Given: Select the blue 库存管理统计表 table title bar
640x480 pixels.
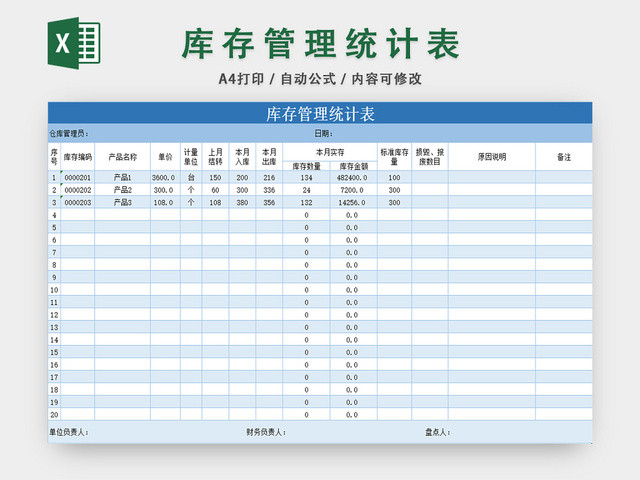Looking at the screenshot, I should (x=320, y=113).
